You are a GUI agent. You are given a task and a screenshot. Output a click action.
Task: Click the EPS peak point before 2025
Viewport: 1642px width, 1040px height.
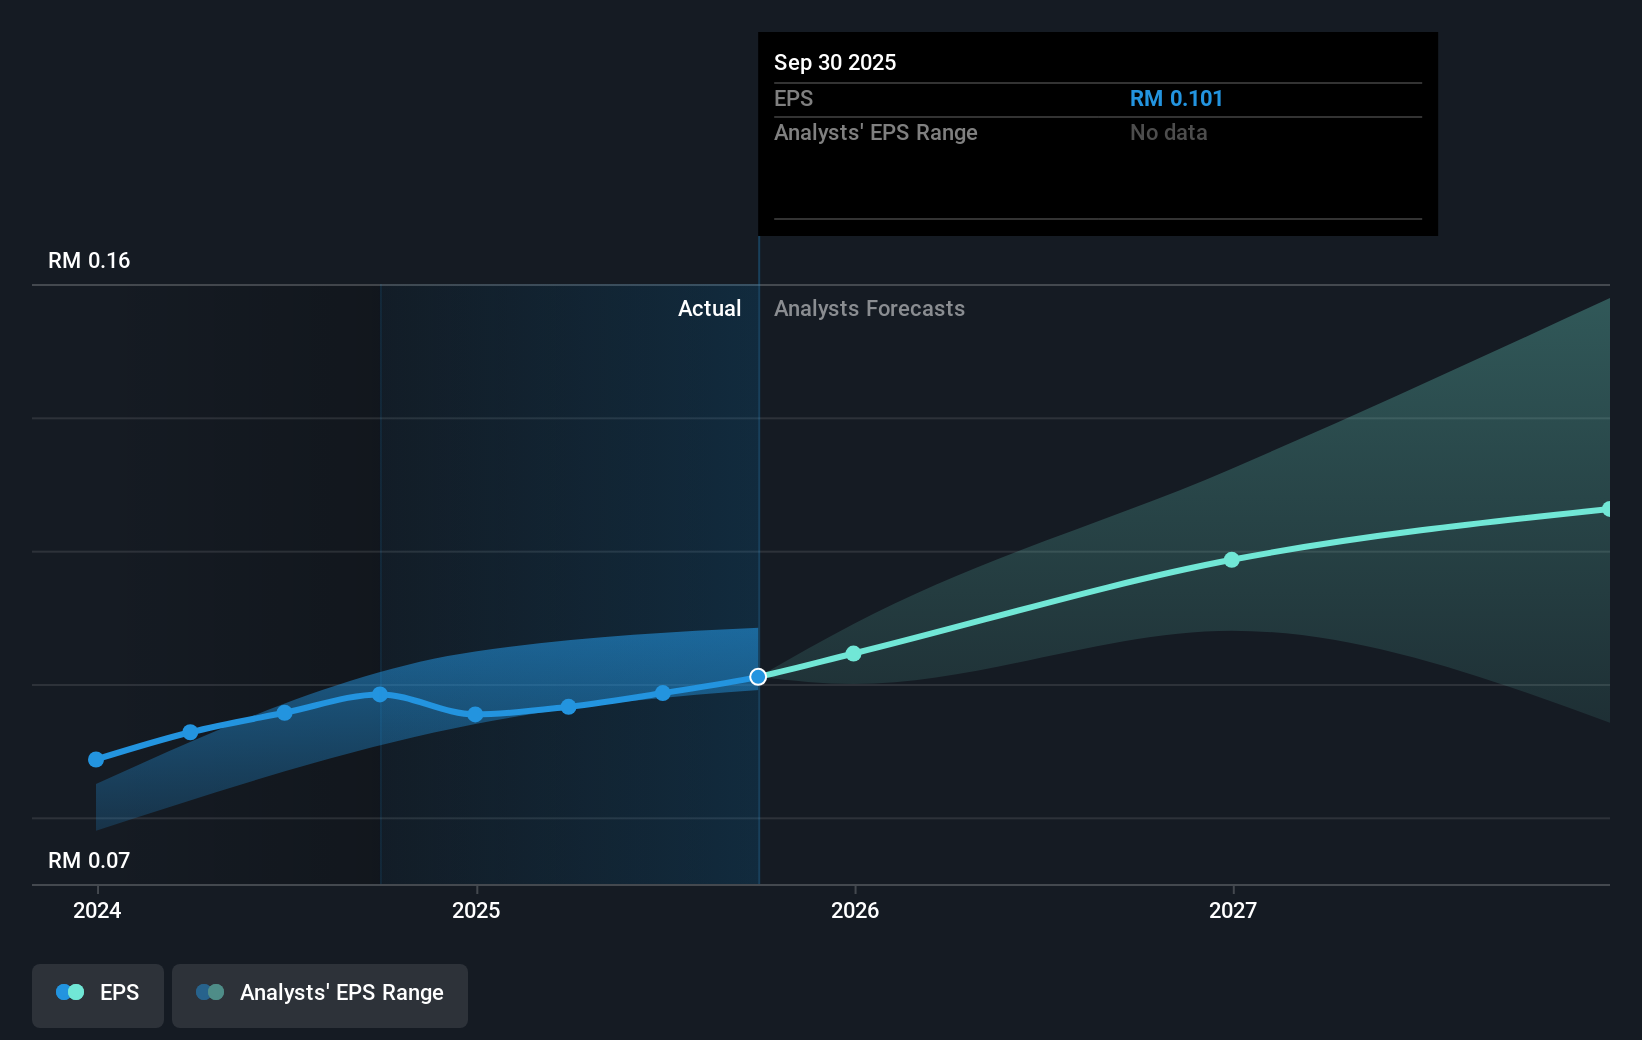[x=380, y=694]
